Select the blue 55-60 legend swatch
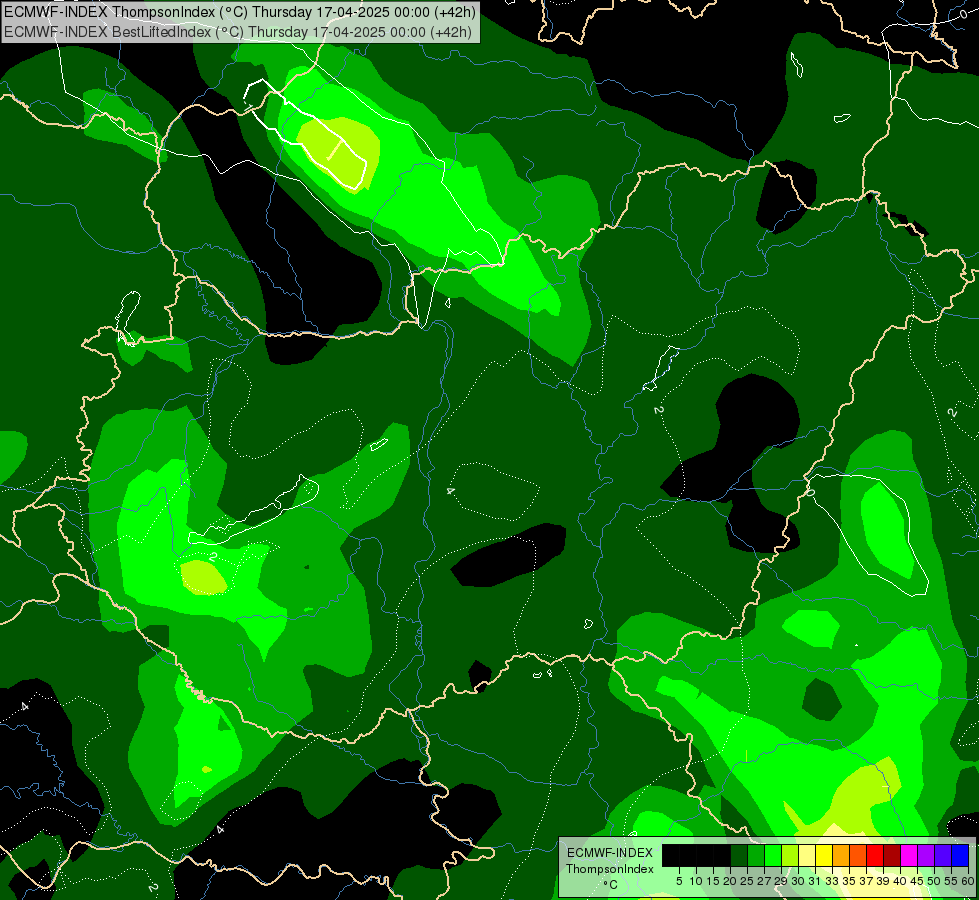The height and width of the screenshot is (900, 979). click(x=960, y=855)
